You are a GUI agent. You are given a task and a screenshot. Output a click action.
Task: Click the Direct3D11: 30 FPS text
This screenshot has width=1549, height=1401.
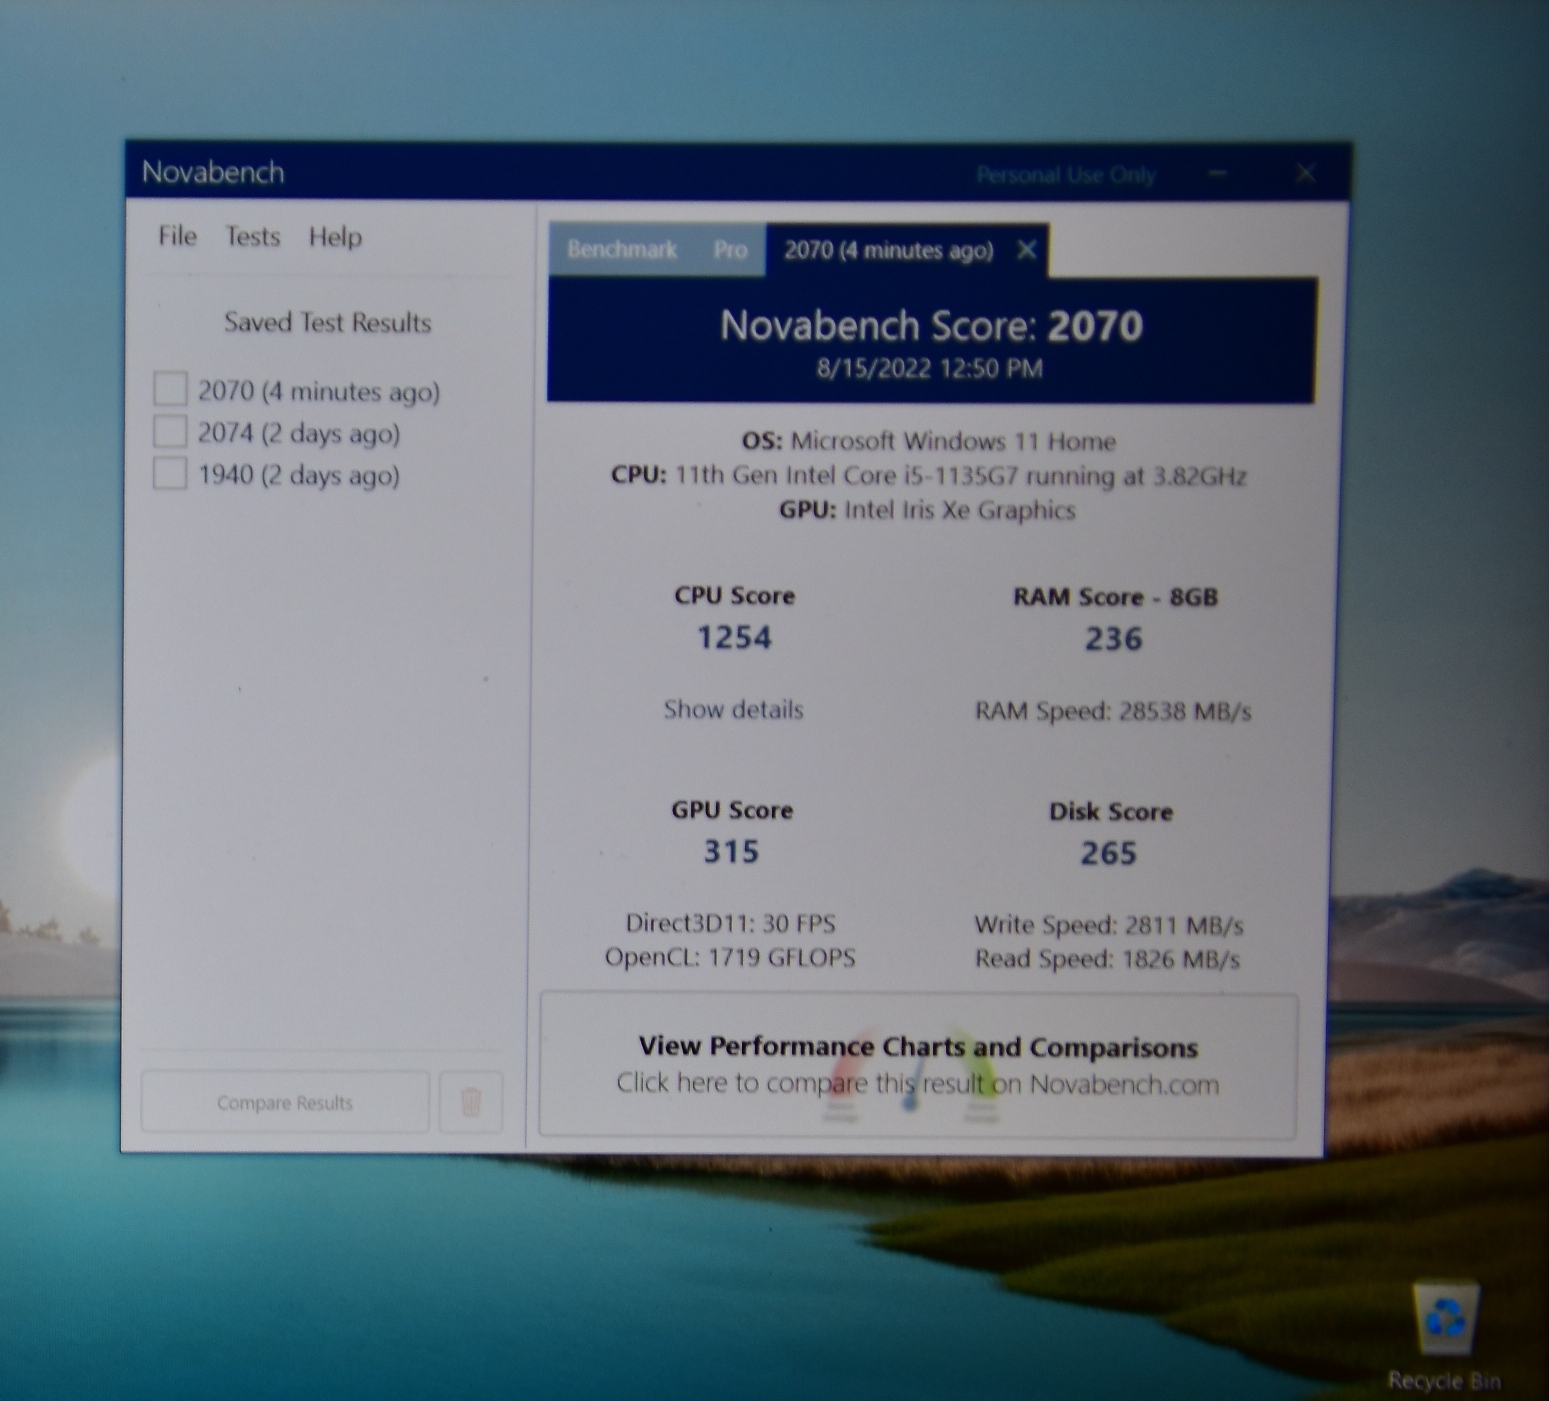pyautogui.click(x=730, y=923)
